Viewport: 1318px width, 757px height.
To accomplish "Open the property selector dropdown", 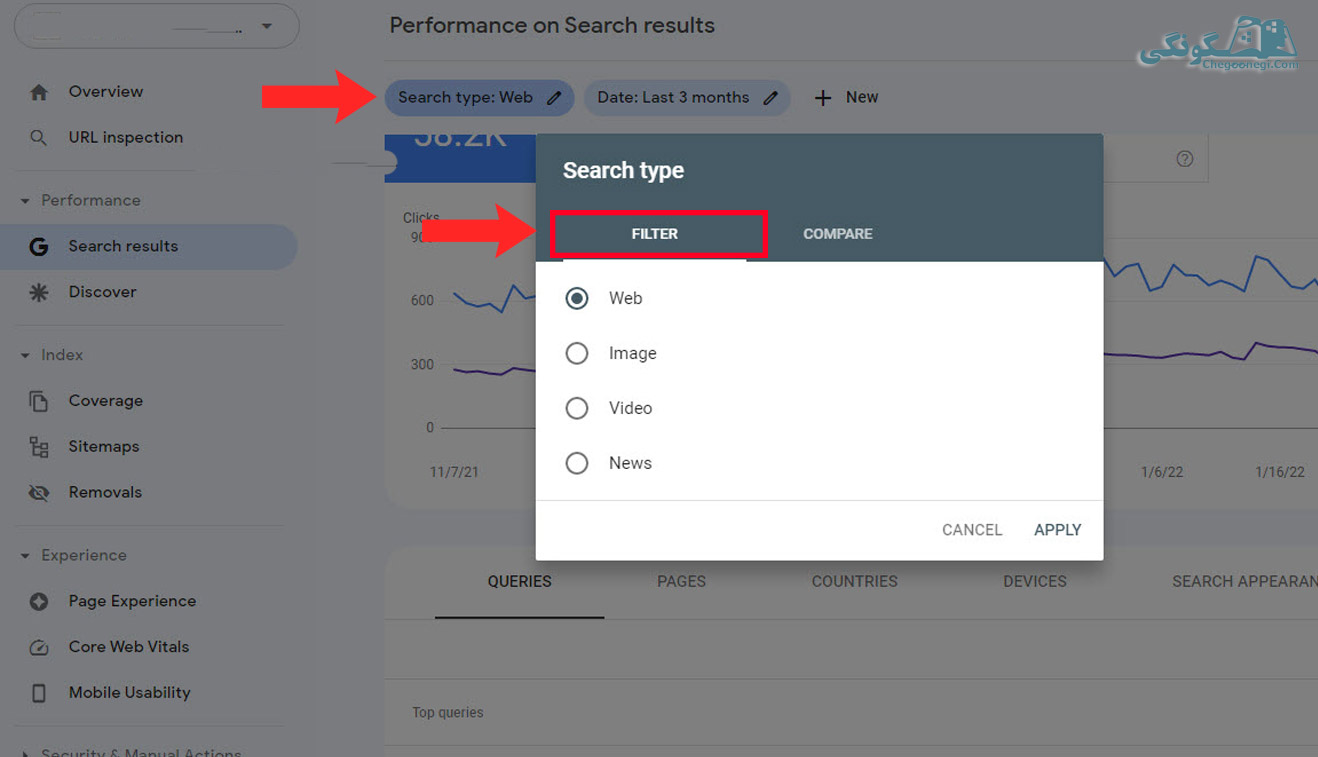I will [x=157, y=26].
